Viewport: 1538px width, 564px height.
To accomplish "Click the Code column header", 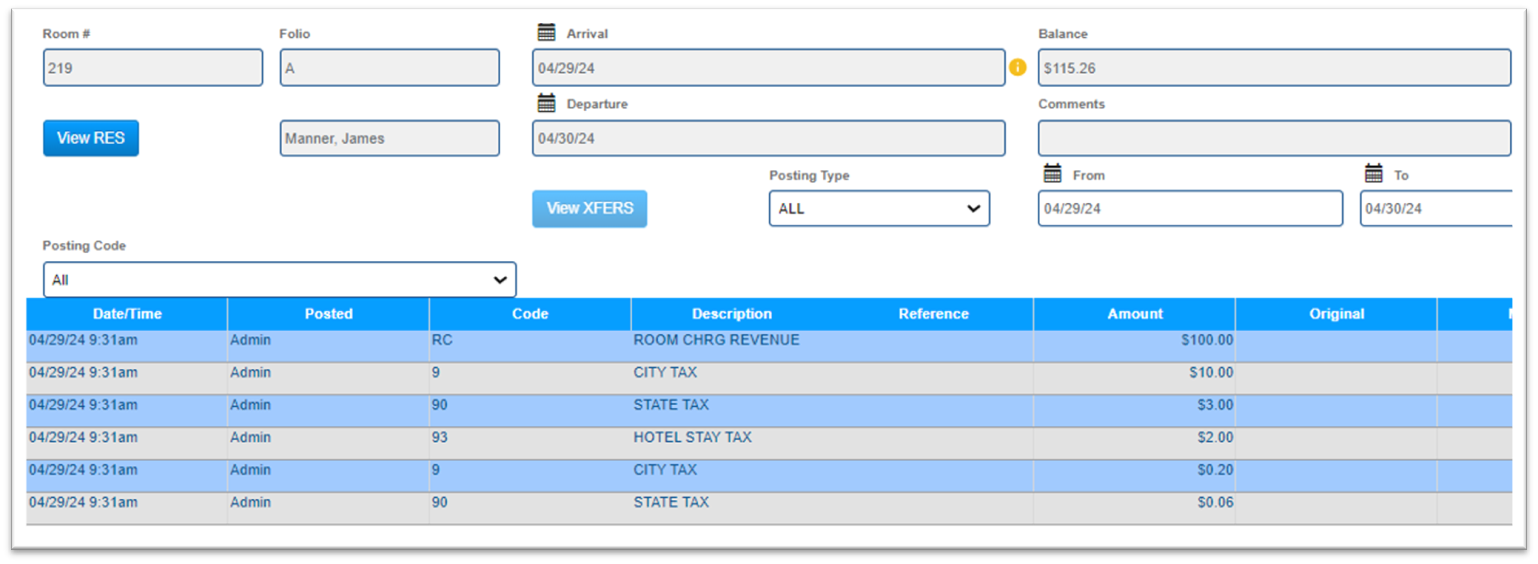I will click(x=530, y=314).
